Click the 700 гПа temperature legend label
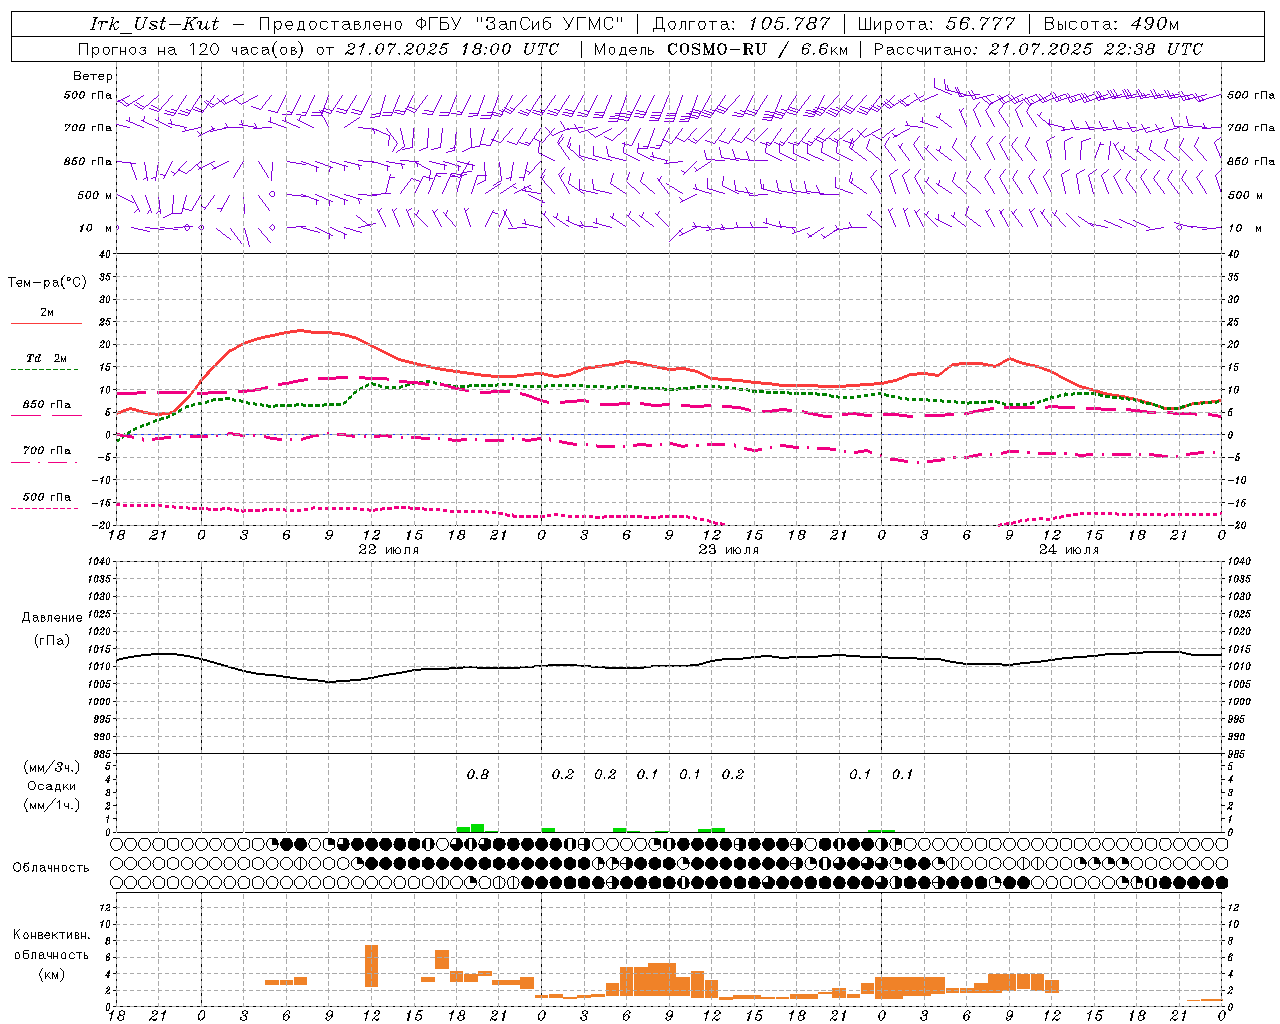This screenshot has width=1280, height=1024. (47, 451)
